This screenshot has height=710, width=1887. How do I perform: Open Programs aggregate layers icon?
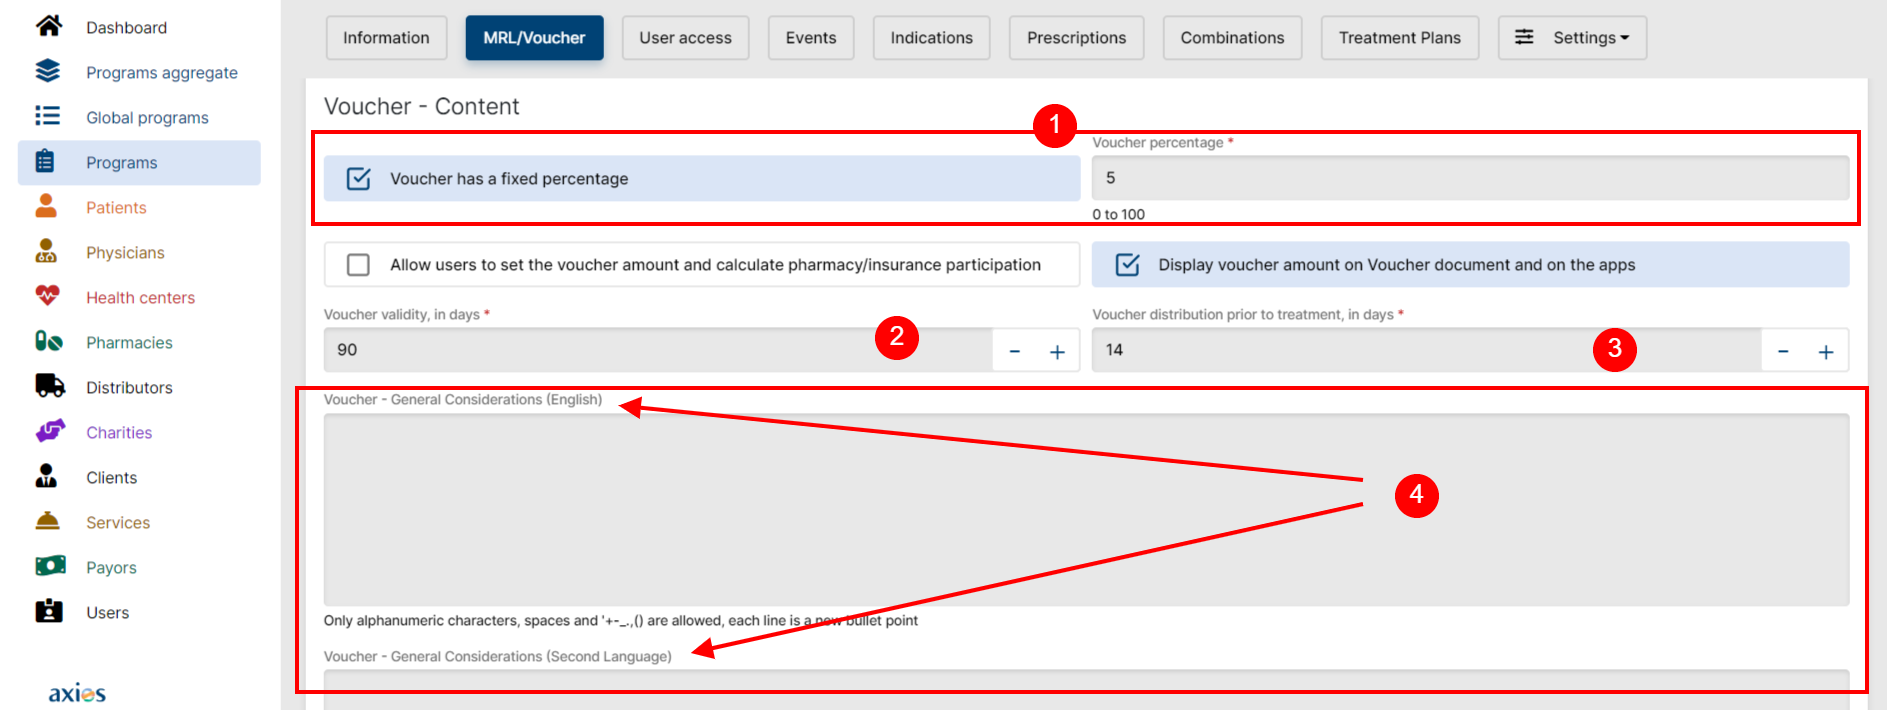48,72
